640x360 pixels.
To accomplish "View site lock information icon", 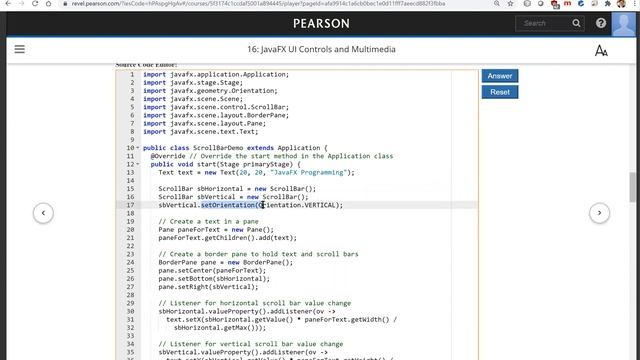I will (x=64, y=4).
